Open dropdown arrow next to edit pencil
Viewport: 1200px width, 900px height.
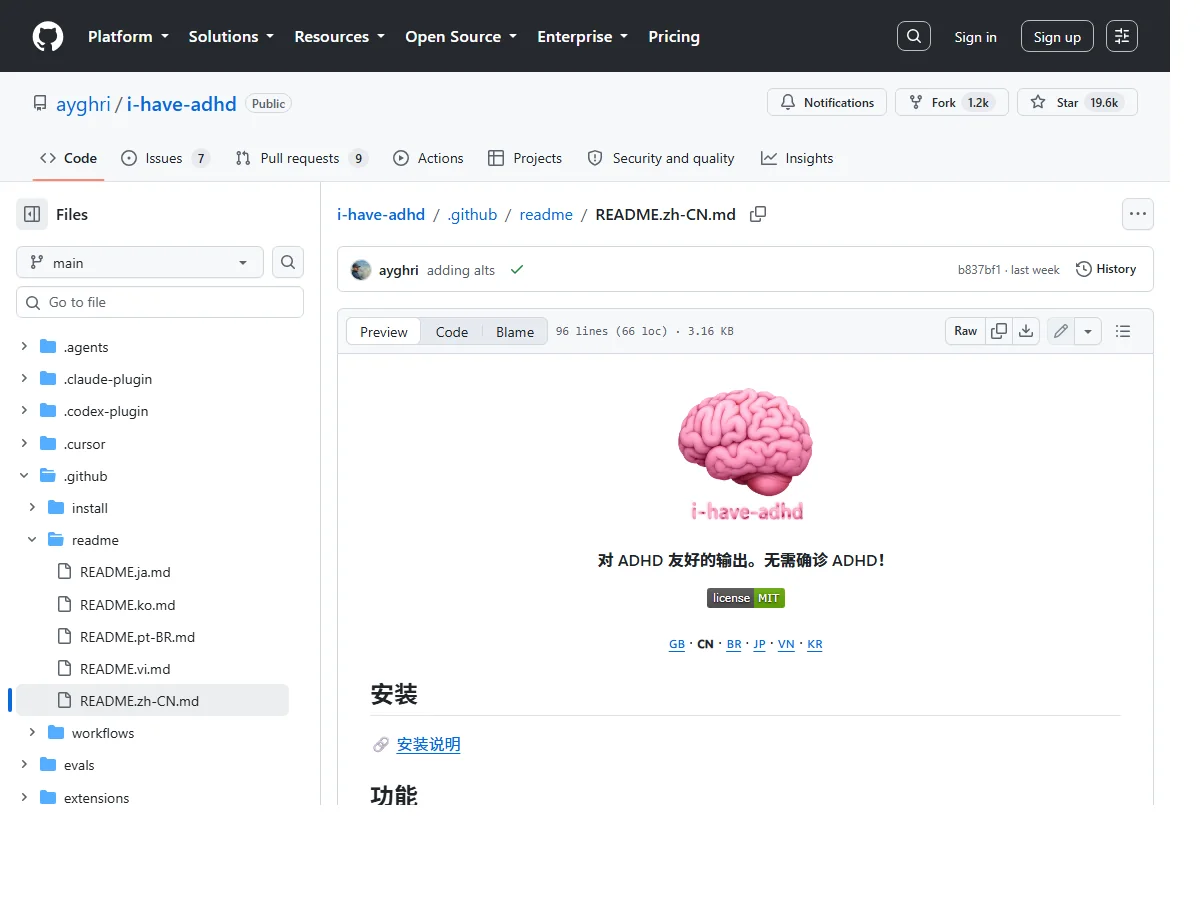1088,331
